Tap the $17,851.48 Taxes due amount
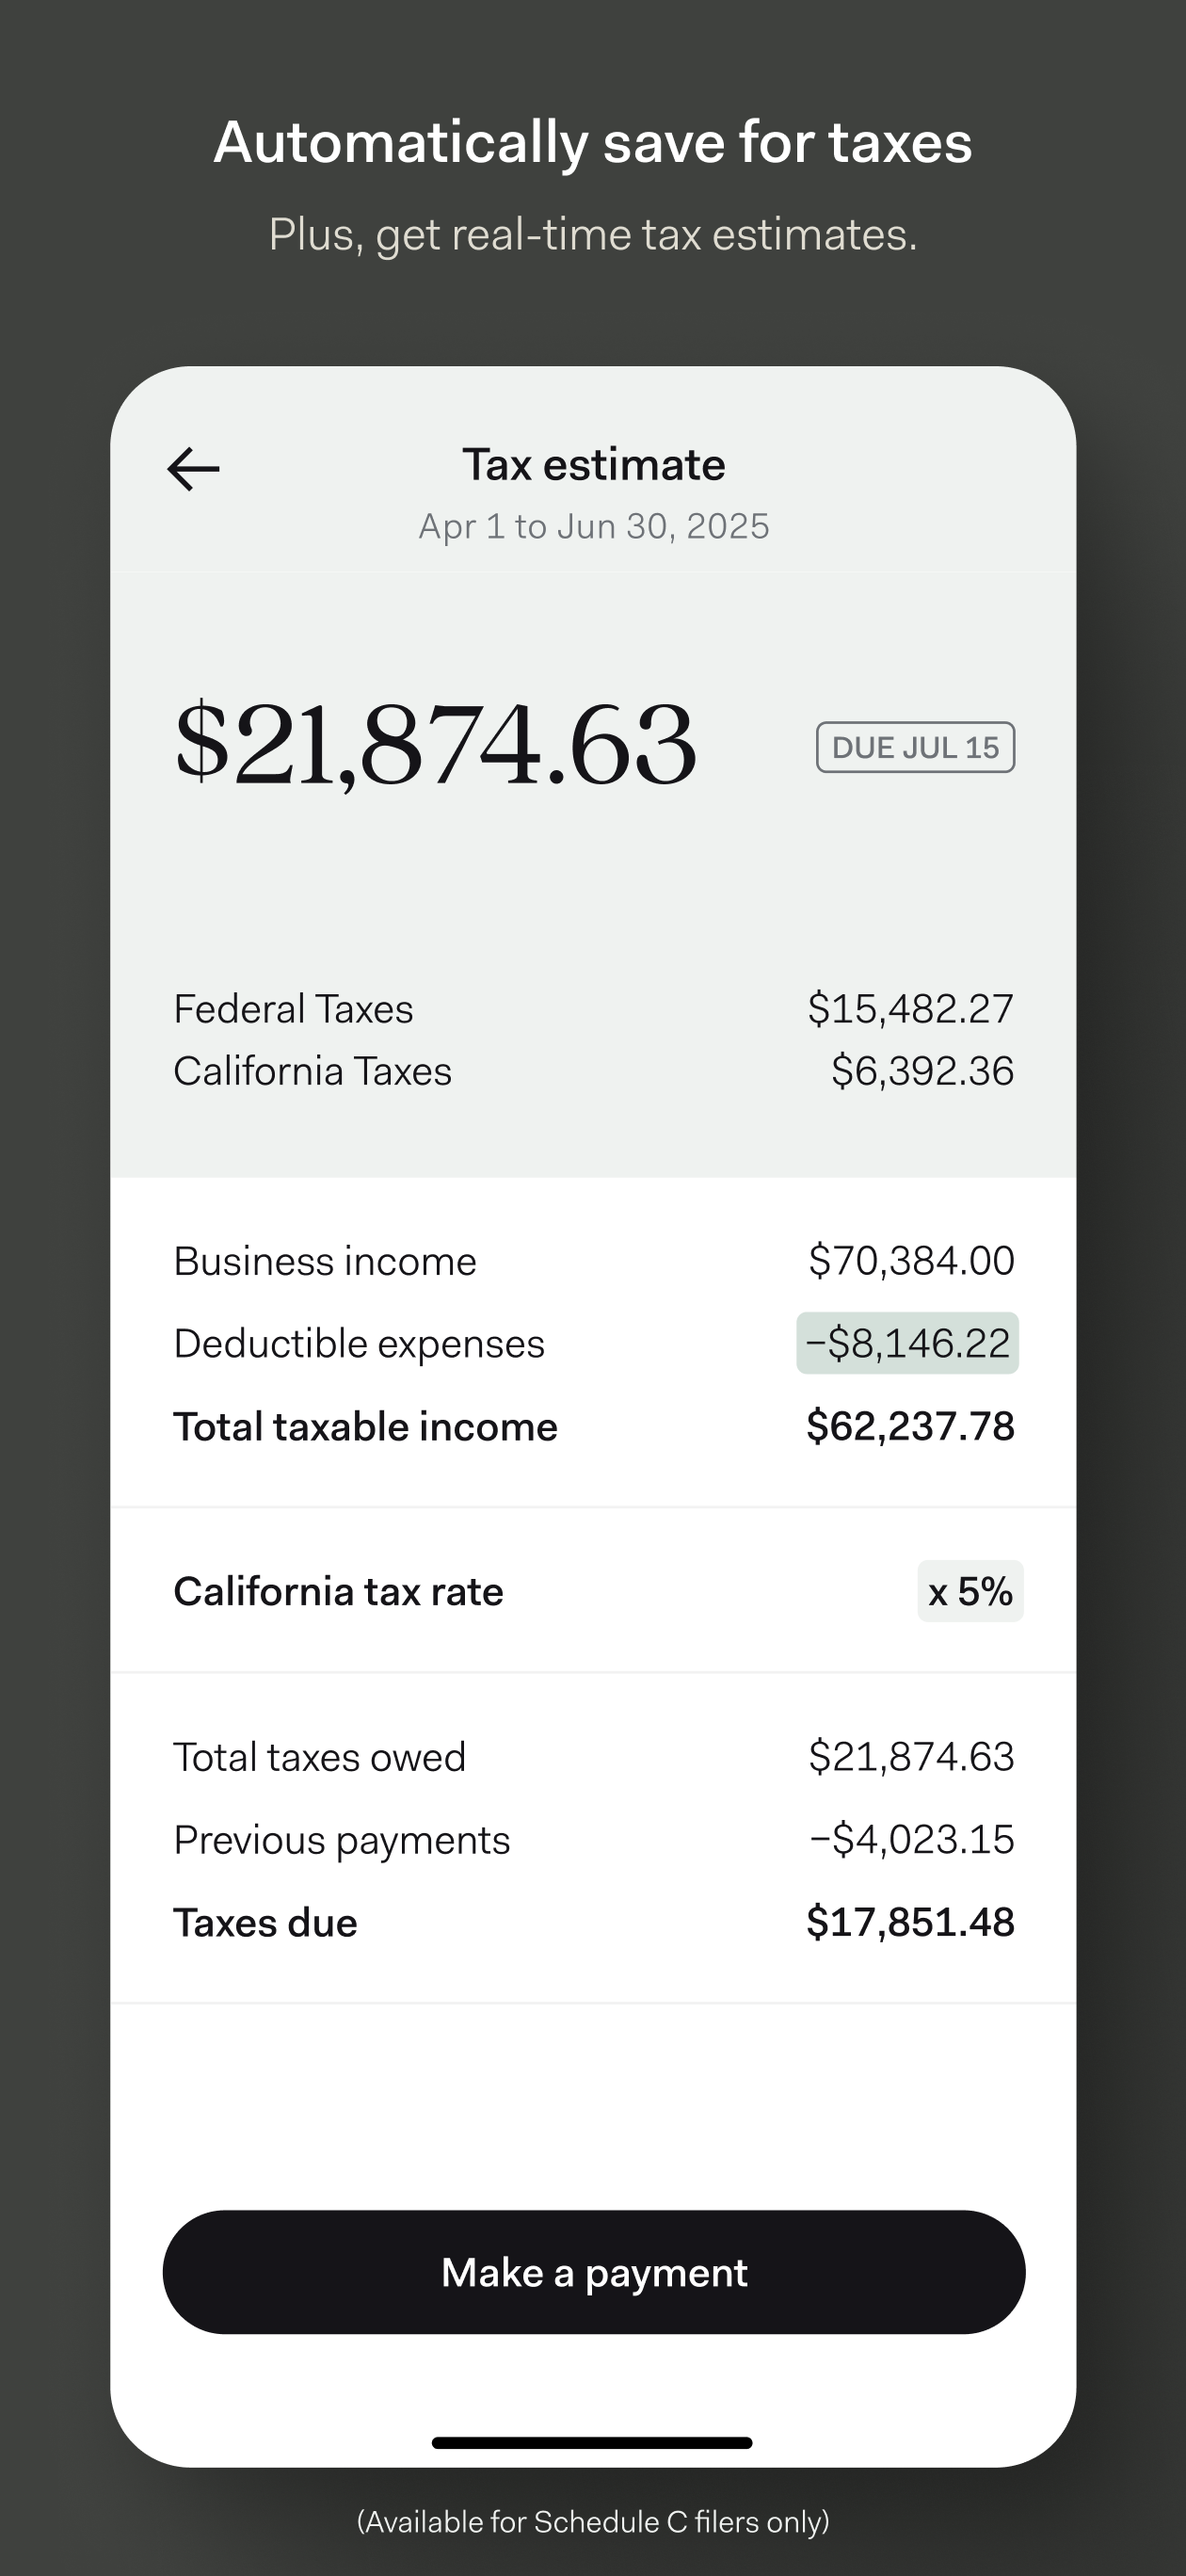The height and width of the screenshot is (2576, 1186). pos(910,1922)
